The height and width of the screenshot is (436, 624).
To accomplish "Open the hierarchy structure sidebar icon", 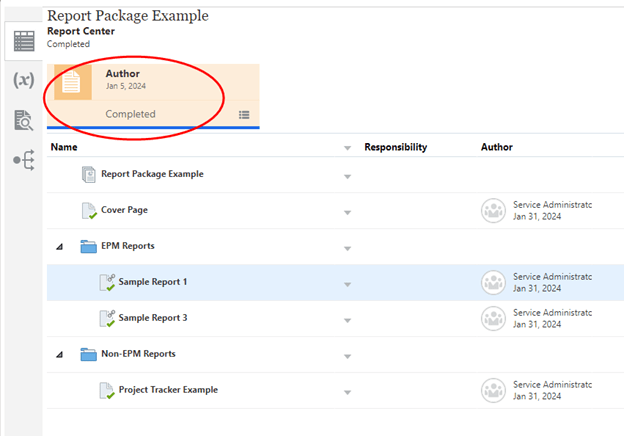I will (22, 159).
